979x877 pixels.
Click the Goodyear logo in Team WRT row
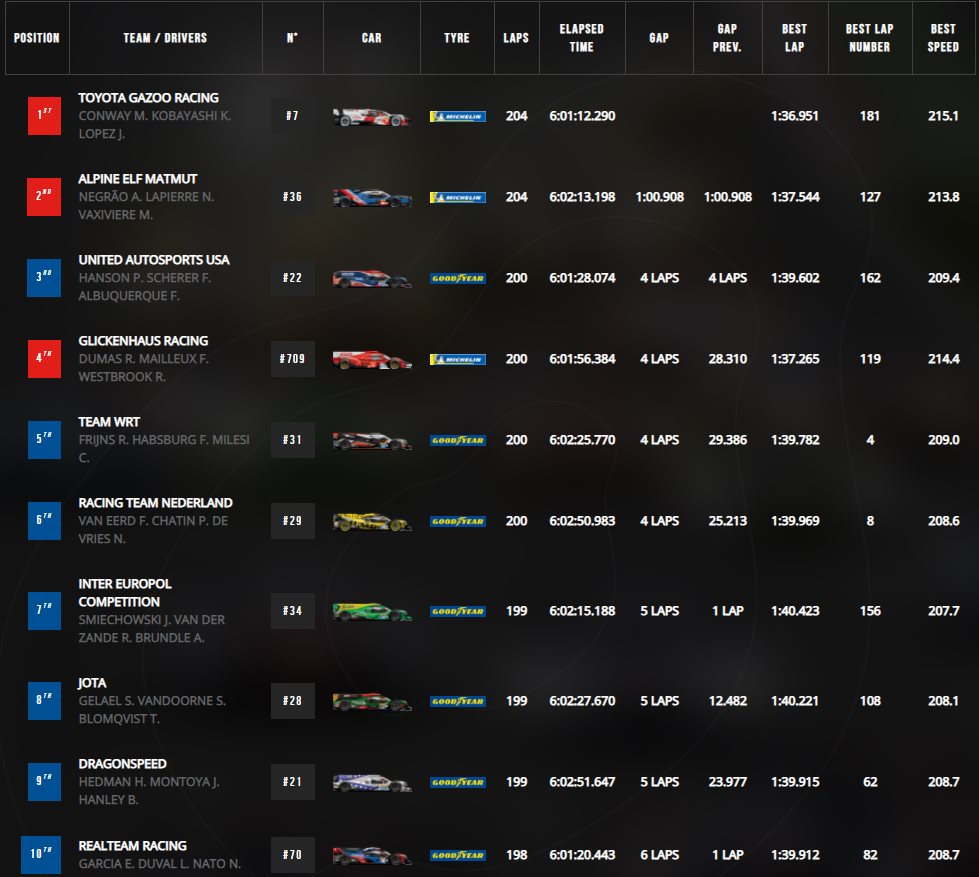[458, 441]
